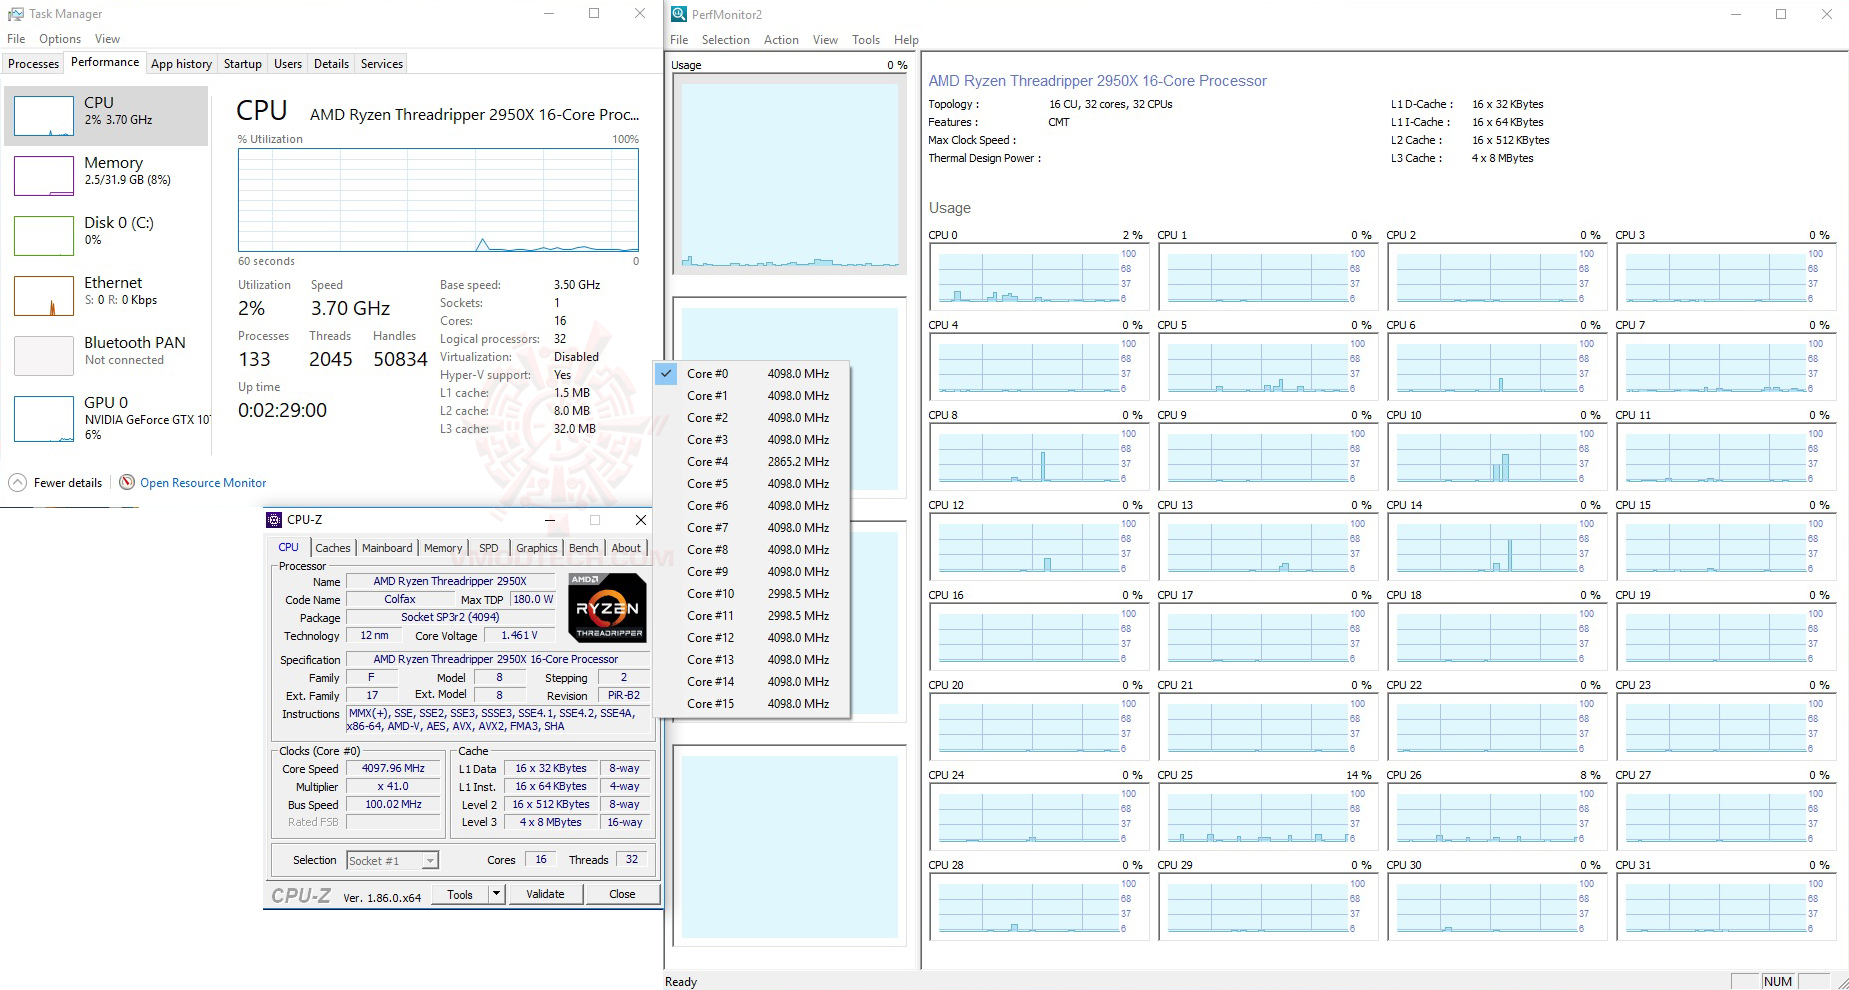
Task: Open the File menu in Task Manager
Action: 16,39
